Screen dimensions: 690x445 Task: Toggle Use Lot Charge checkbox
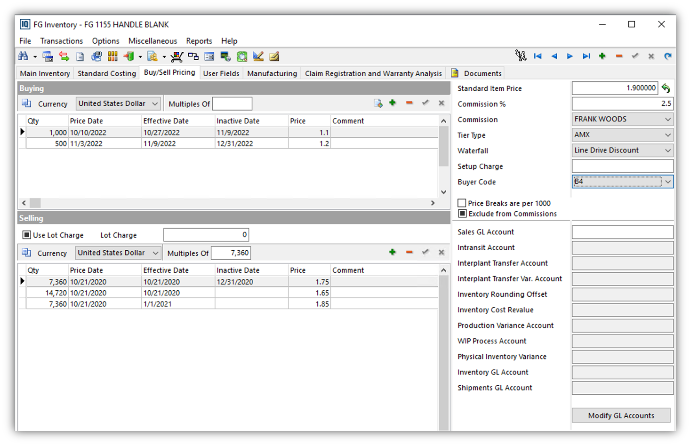tap(27, 235)
